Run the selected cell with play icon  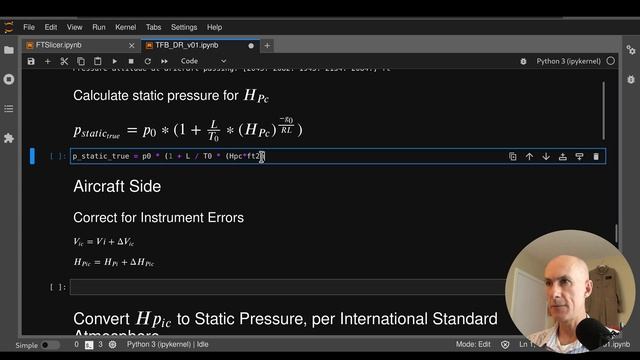[x=114, y=61]
